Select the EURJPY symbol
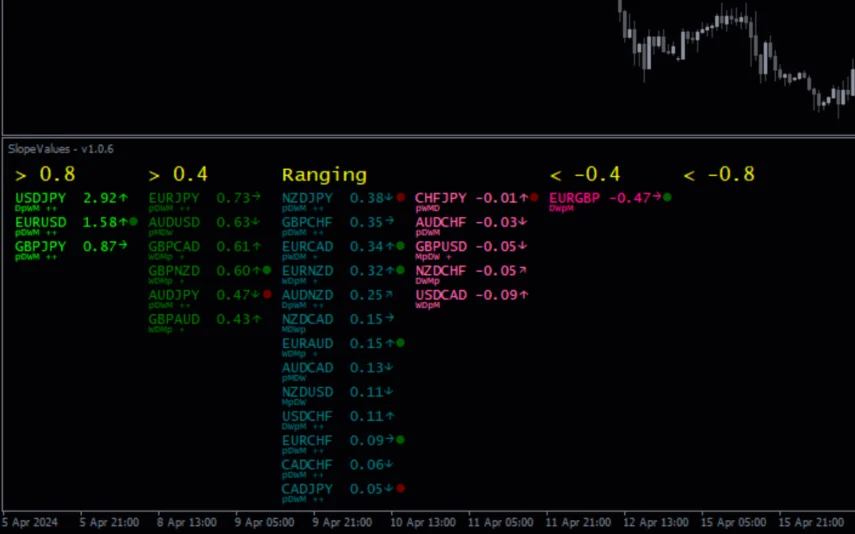This screenshot has height=534, width=855. [x=174, y=198]
